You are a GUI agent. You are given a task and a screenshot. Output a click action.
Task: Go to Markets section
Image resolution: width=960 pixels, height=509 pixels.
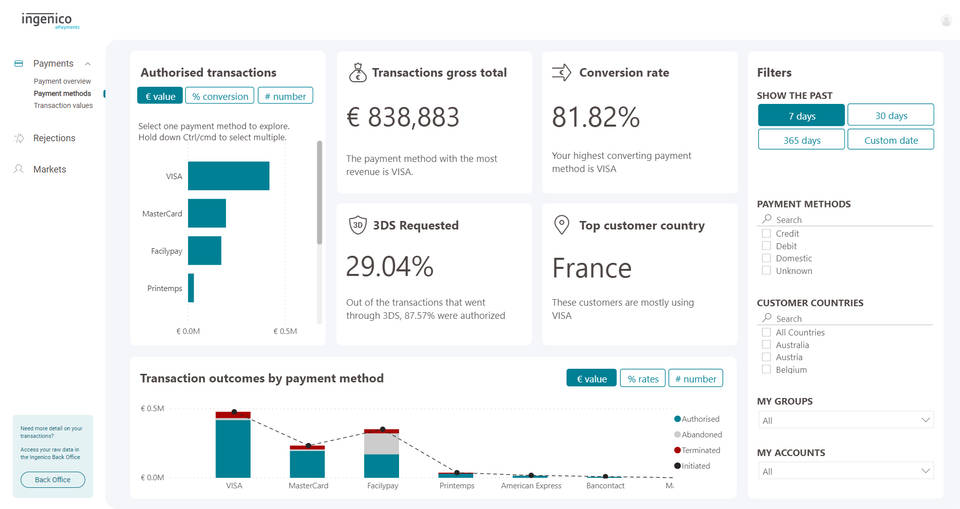(50, 169)
